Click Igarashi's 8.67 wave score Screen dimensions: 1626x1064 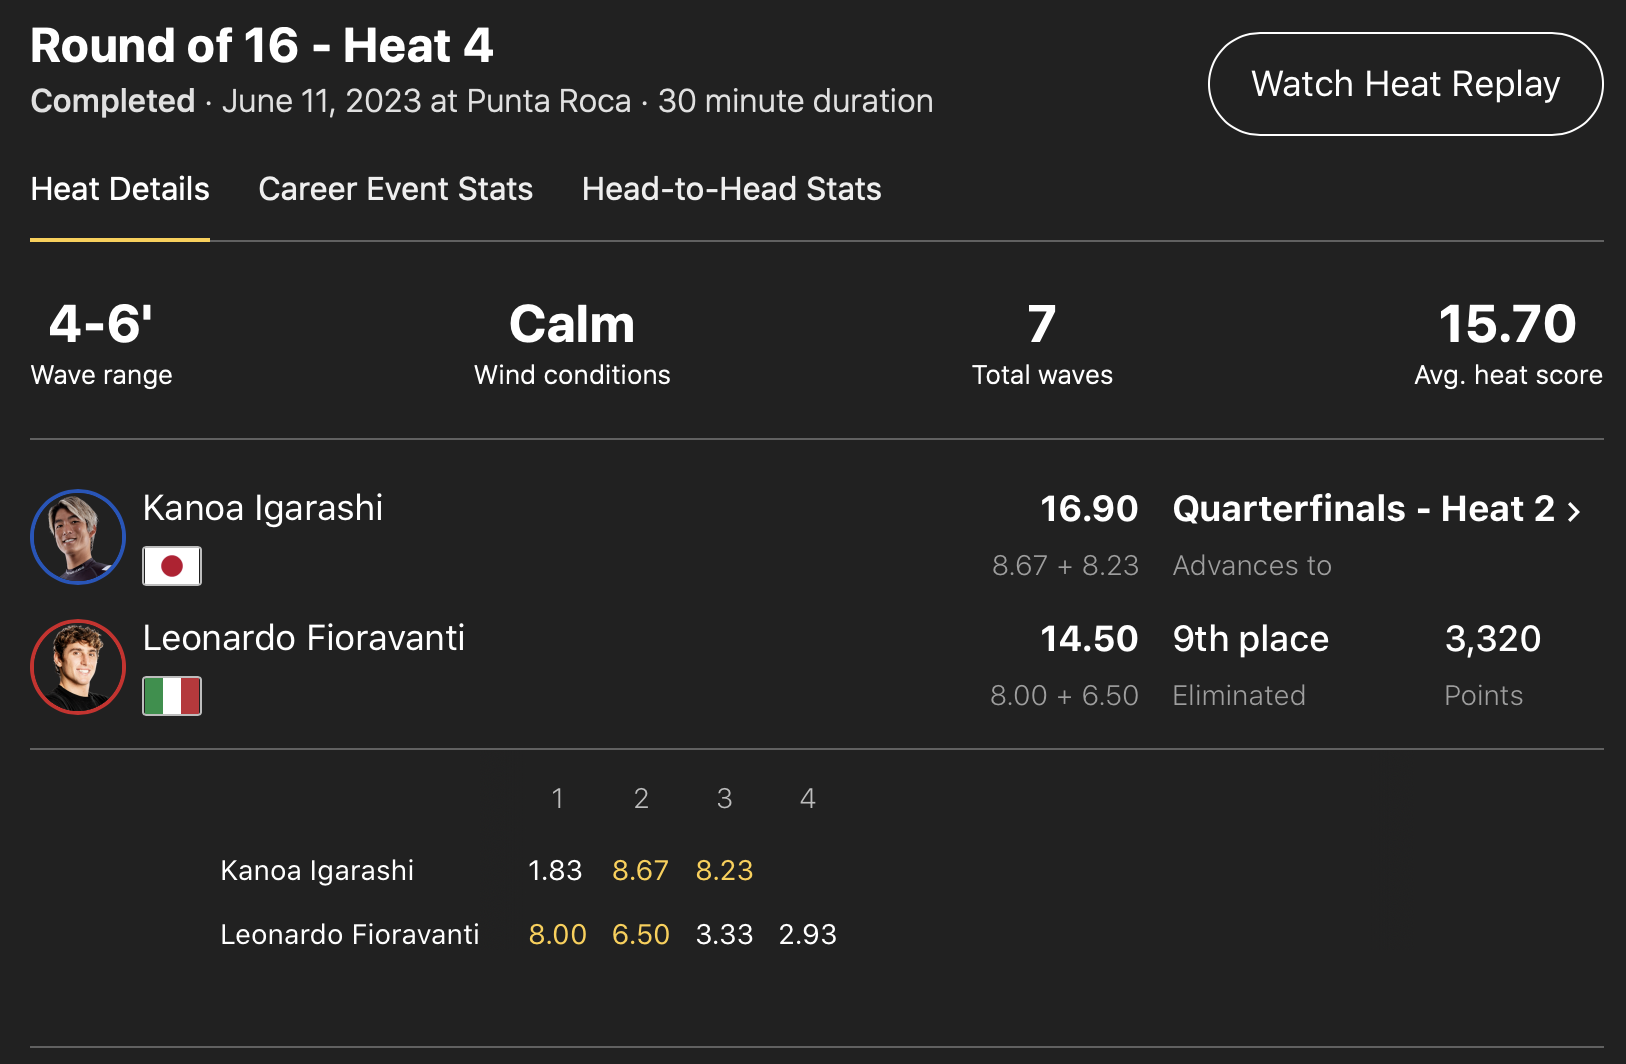(640, 871)
